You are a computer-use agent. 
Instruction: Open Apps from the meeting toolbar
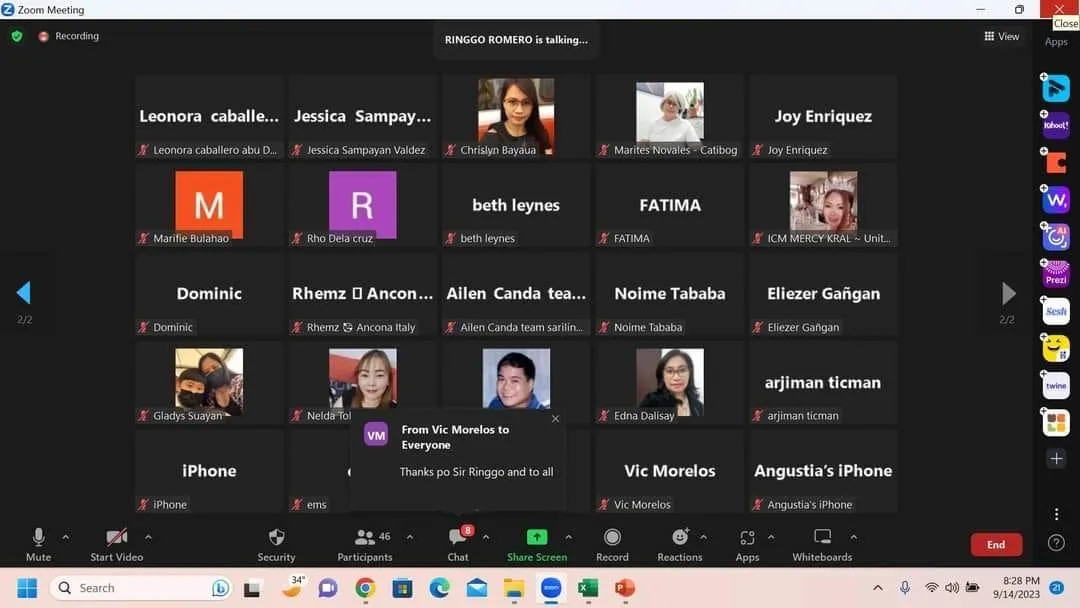point(747,545)
